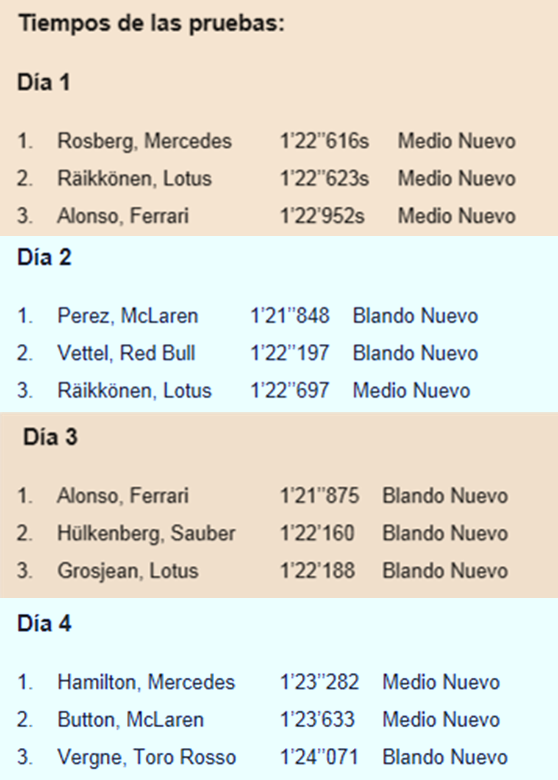Select Räikkönen's 1'22''623s lap time

tap(324, 179)
